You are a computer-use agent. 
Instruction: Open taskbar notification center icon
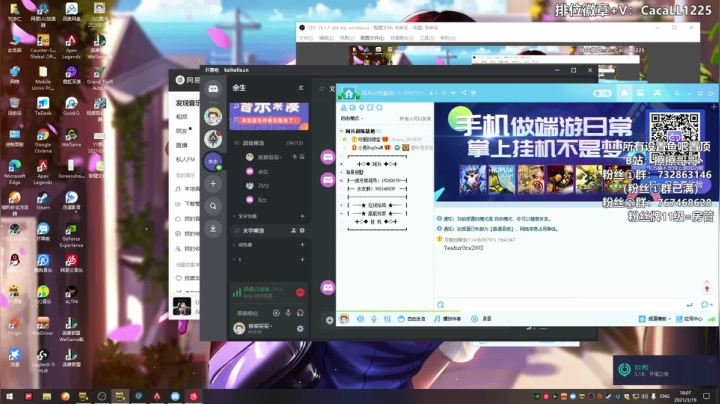tap(706, 396)
